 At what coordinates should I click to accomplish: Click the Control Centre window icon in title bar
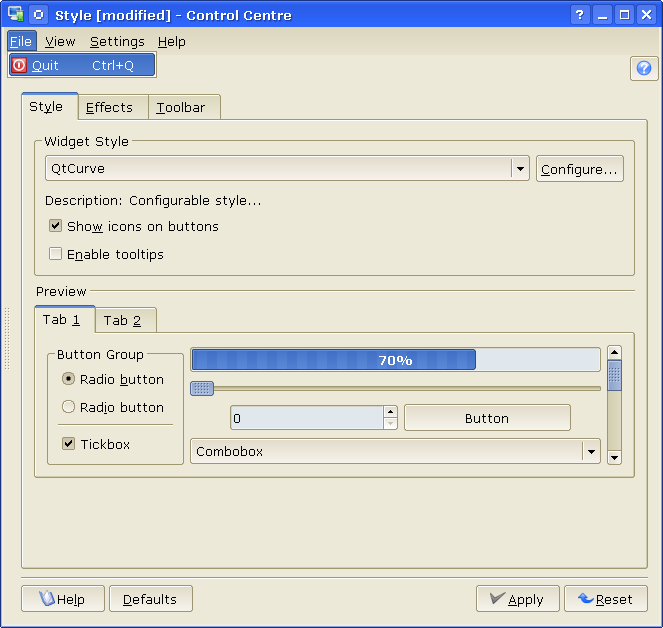[16, 14]
